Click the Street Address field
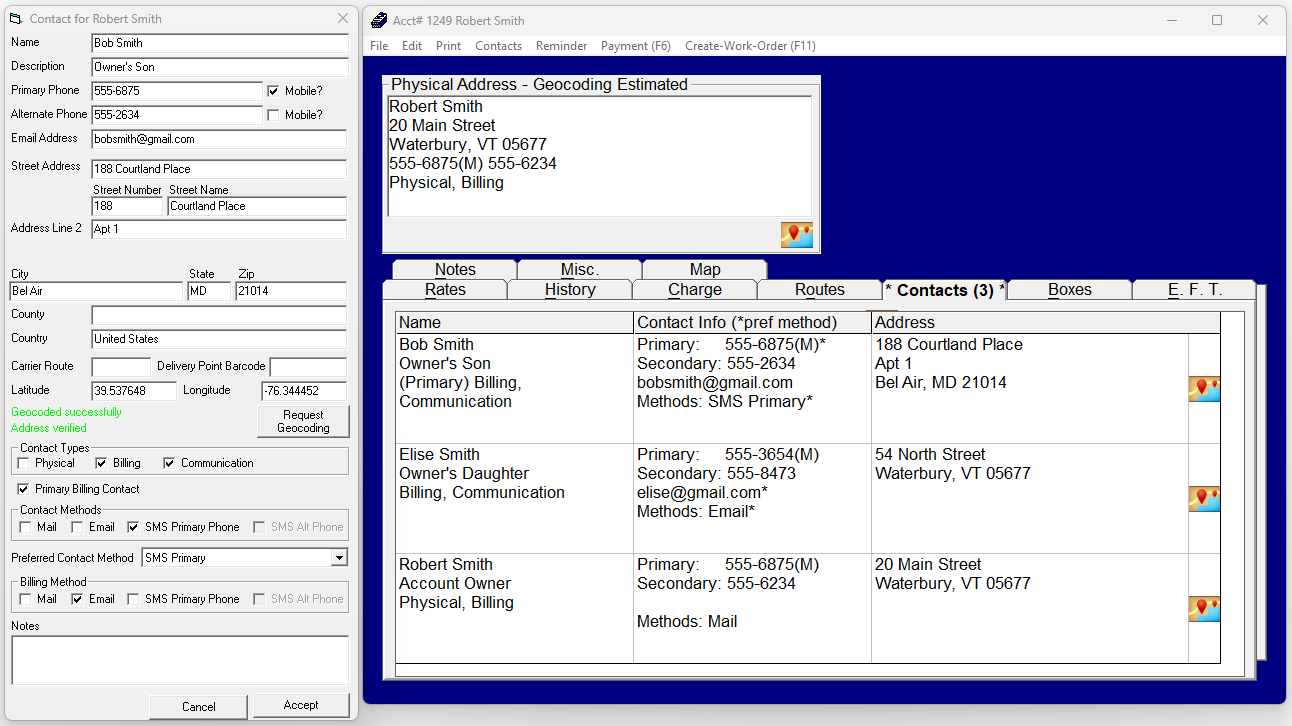The image size is (1292, 726). pos(219,169)
